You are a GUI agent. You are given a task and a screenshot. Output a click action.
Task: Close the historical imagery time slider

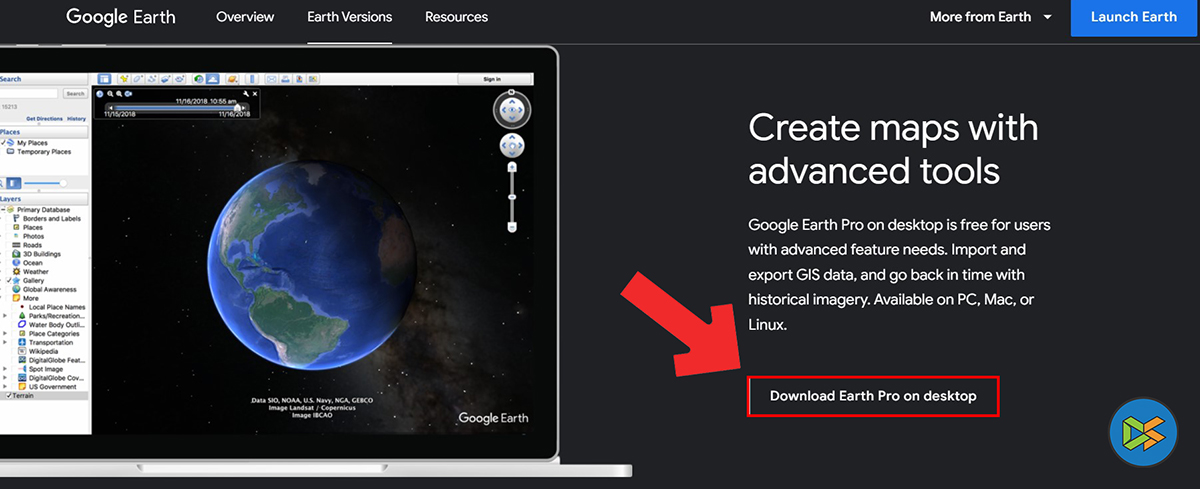pyautogui.click(x=255, y=94)
